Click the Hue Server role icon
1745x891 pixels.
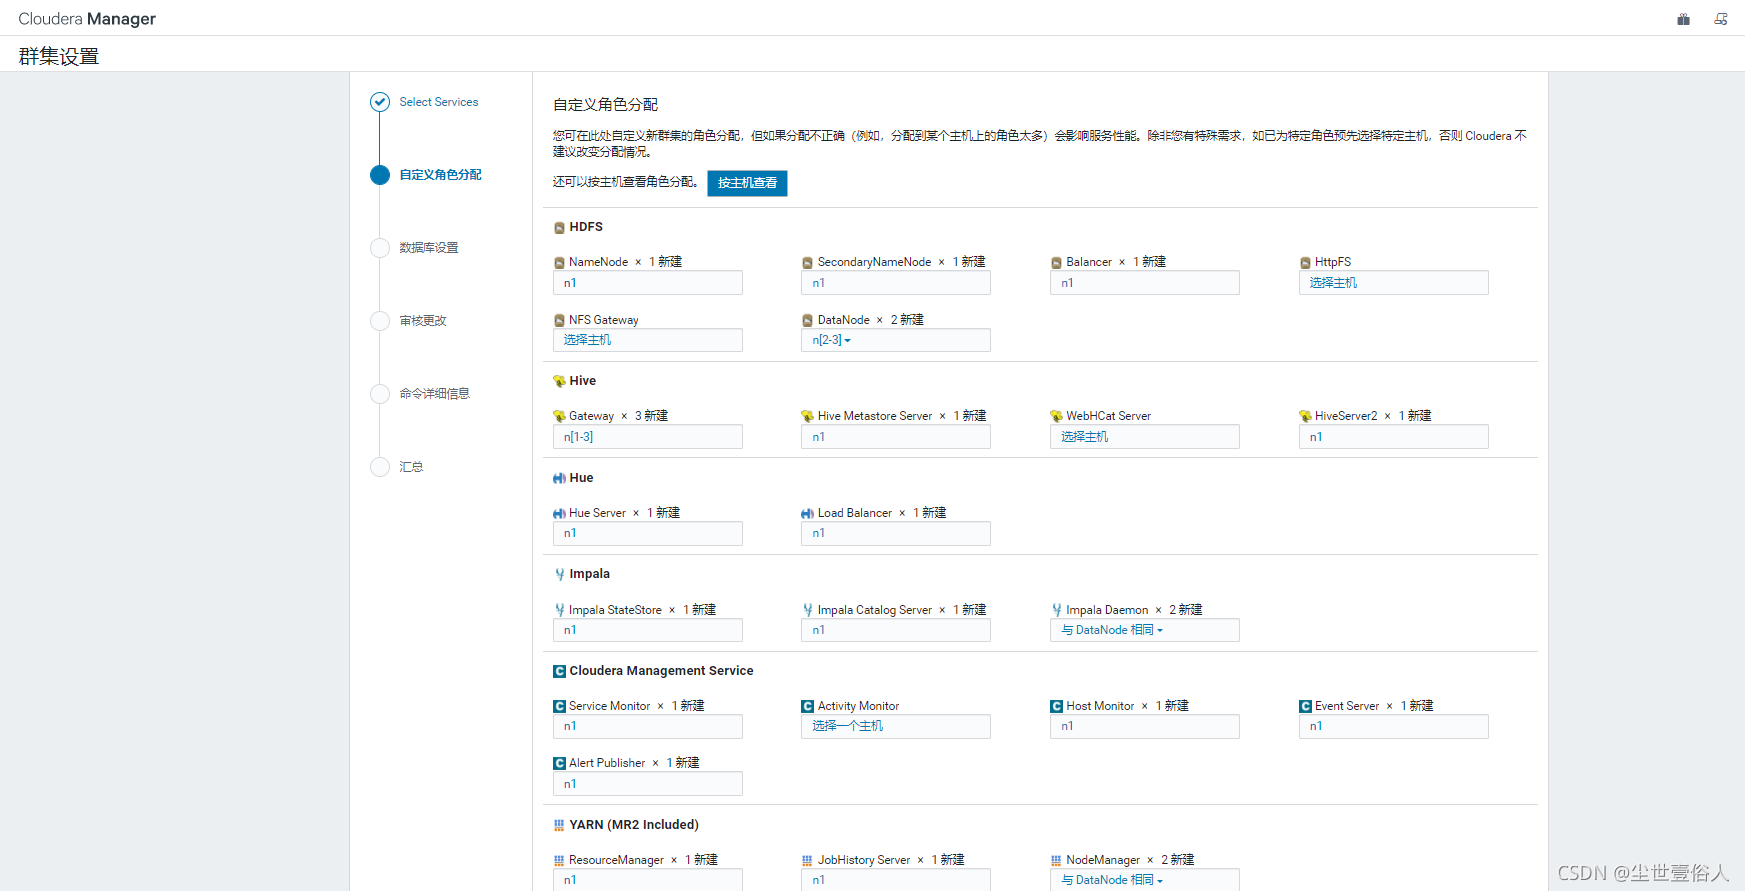559,513
